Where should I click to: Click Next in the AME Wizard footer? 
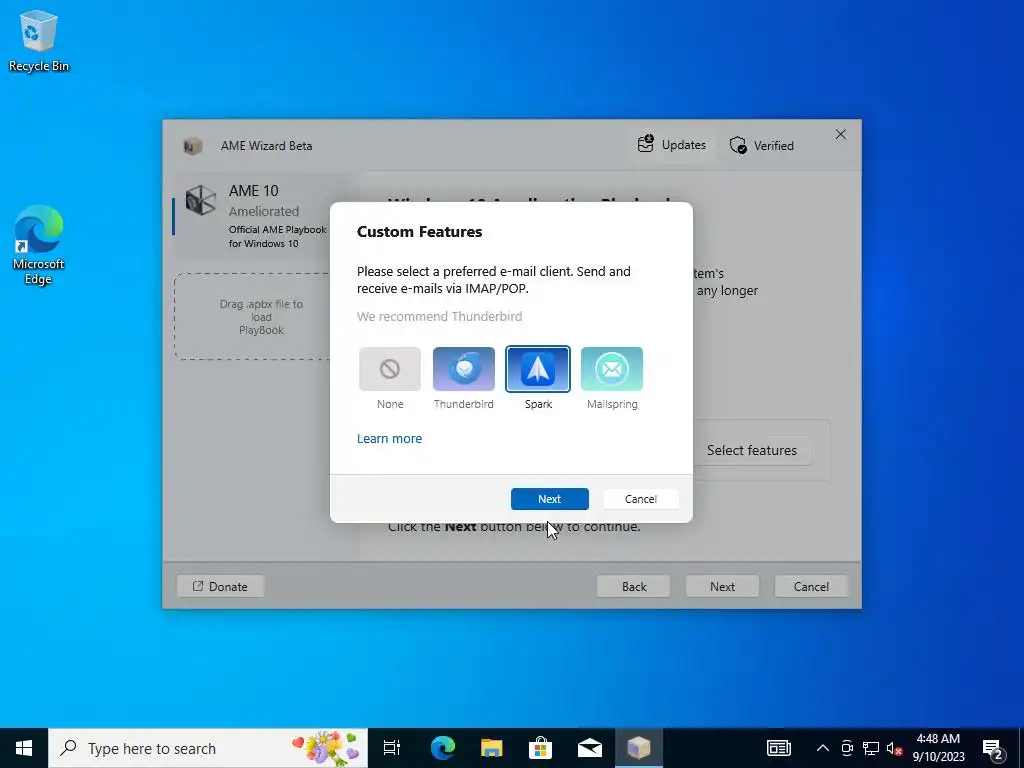(x=722, y=586)
